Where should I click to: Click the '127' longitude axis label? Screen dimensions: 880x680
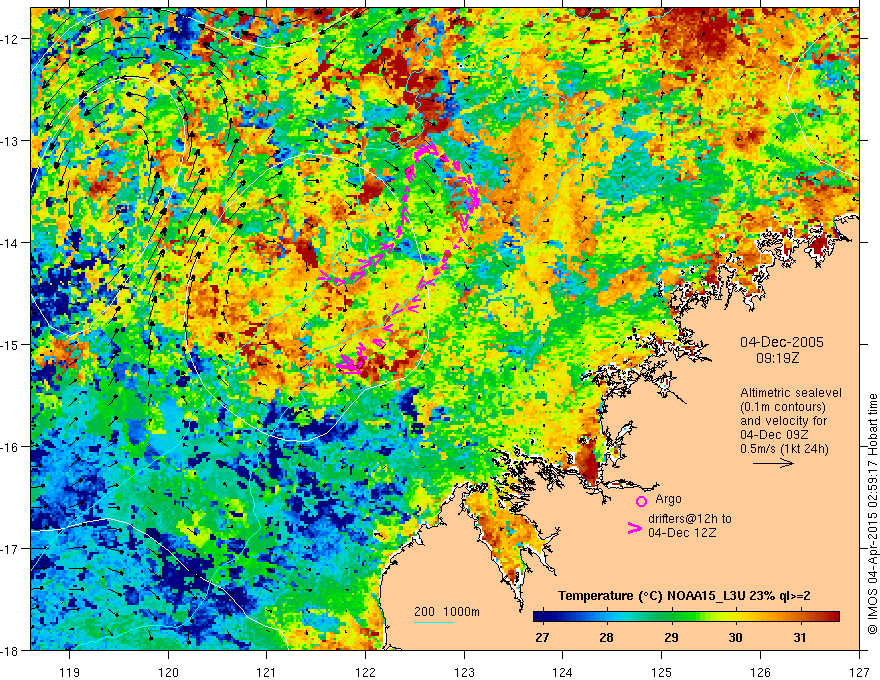click(859, 672)
